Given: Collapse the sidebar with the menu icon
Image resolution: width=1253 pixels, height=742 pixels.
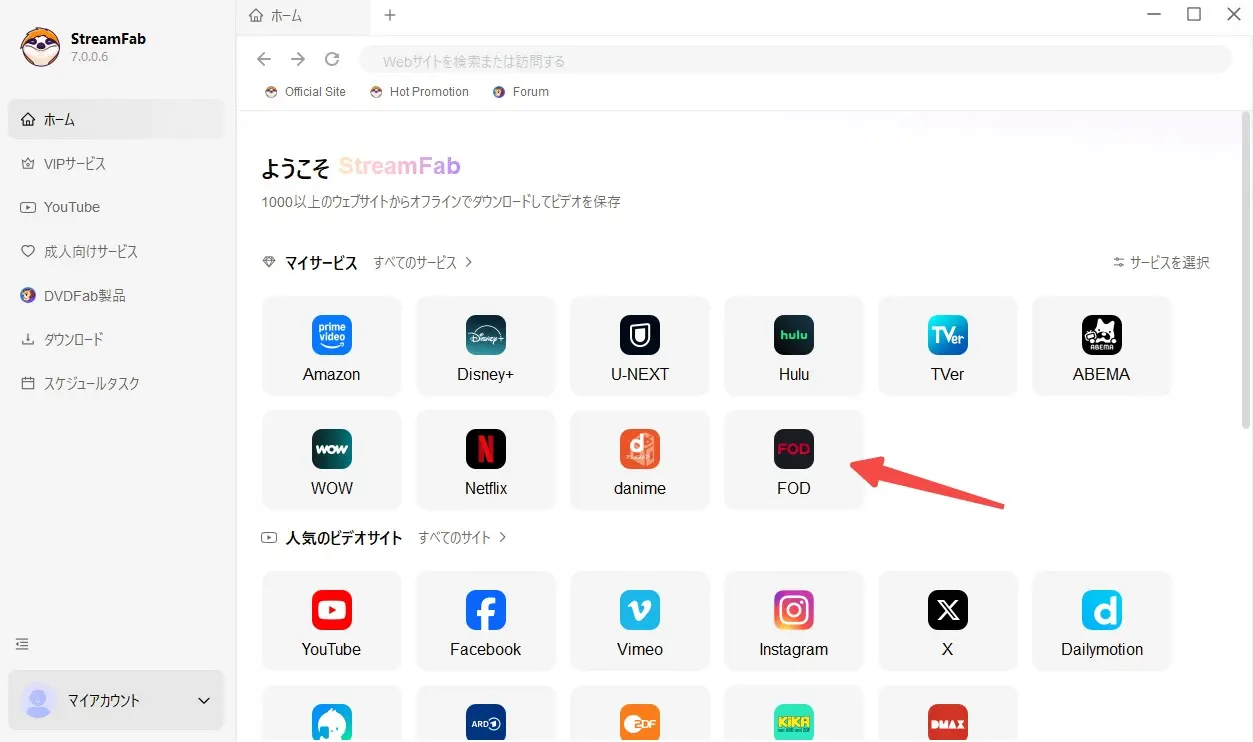Looking at the screenshot, I should pyautogui.click(x=22, y=644).
